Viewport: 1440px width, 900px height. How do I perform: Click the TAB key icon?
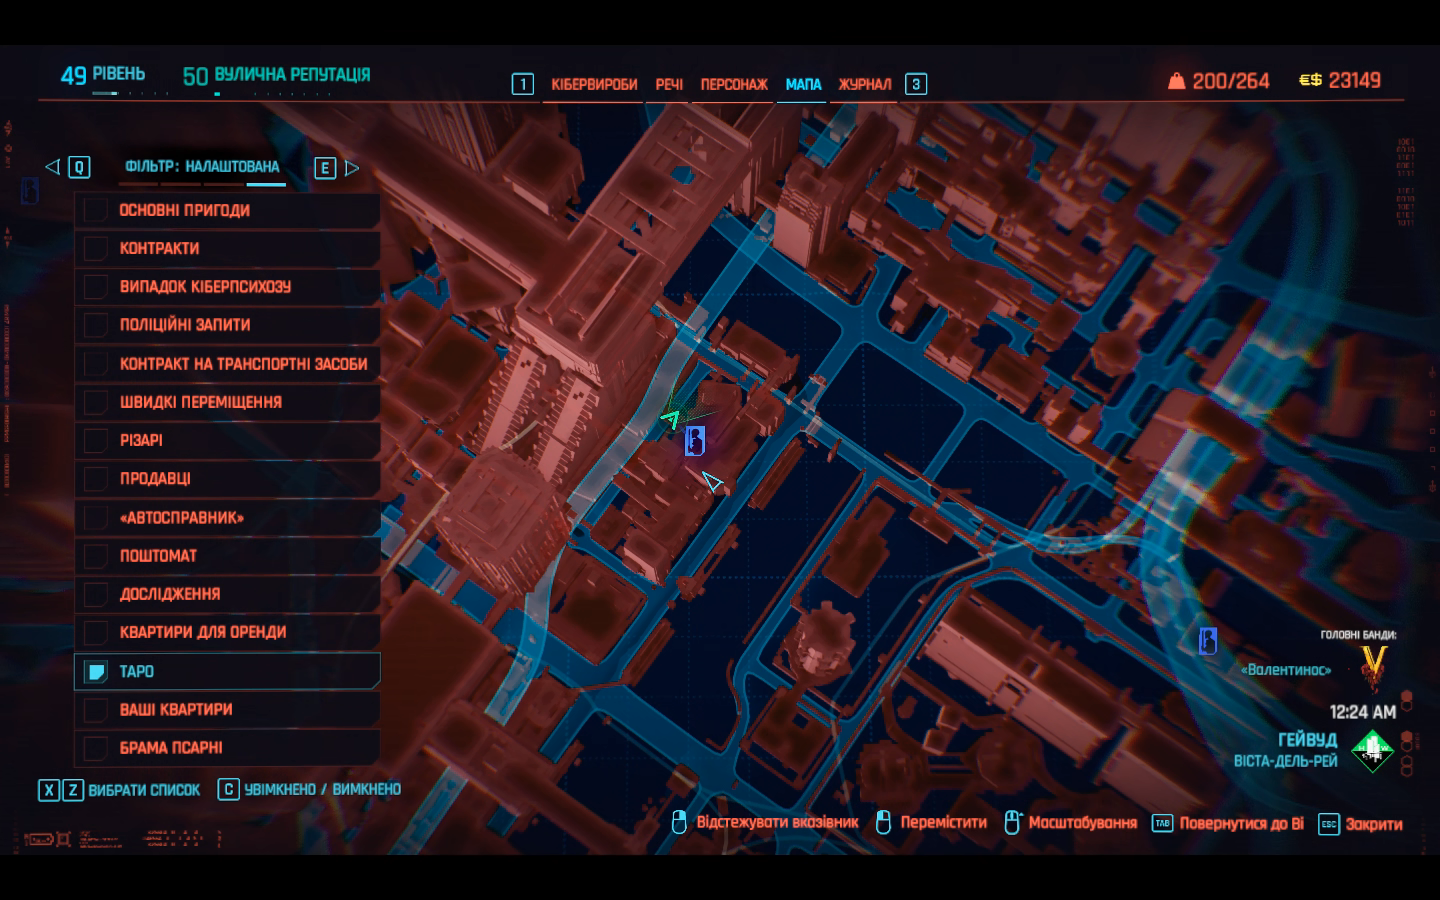[1162, 824]
